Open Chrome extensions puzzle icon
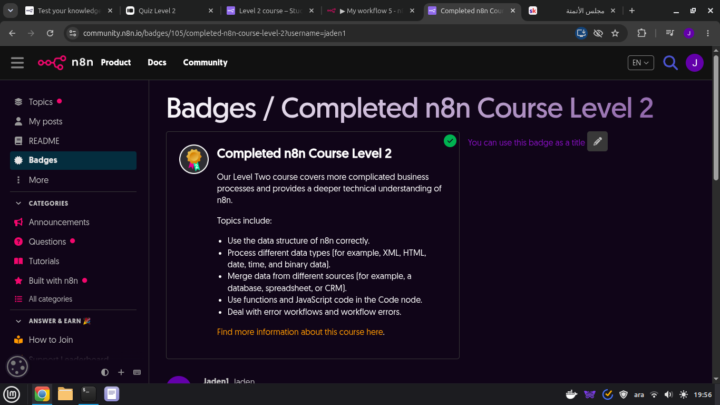 coord(641,33)
